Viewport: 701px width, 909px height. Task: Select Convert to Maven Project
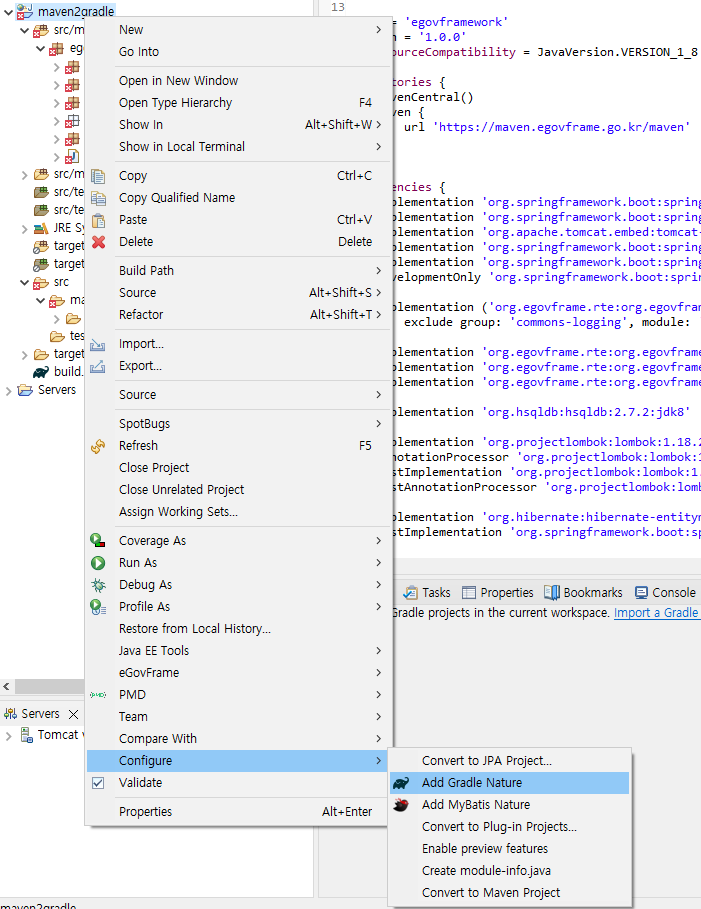490,893
